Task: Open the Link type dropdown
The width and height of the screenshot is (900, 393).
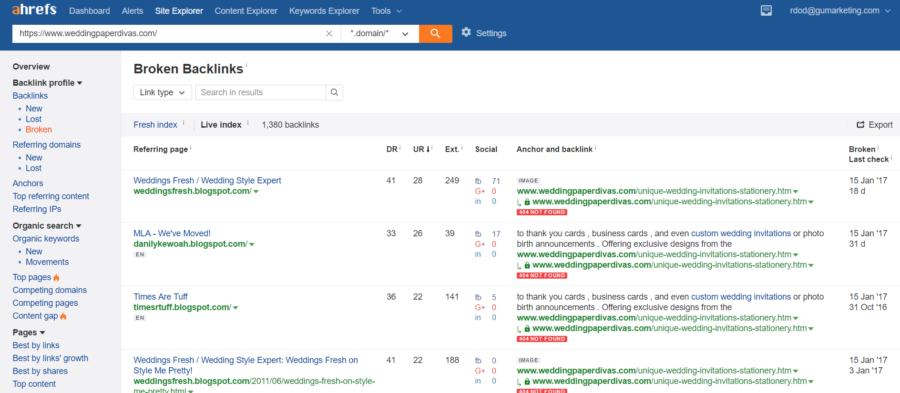Action: point(162,92)
